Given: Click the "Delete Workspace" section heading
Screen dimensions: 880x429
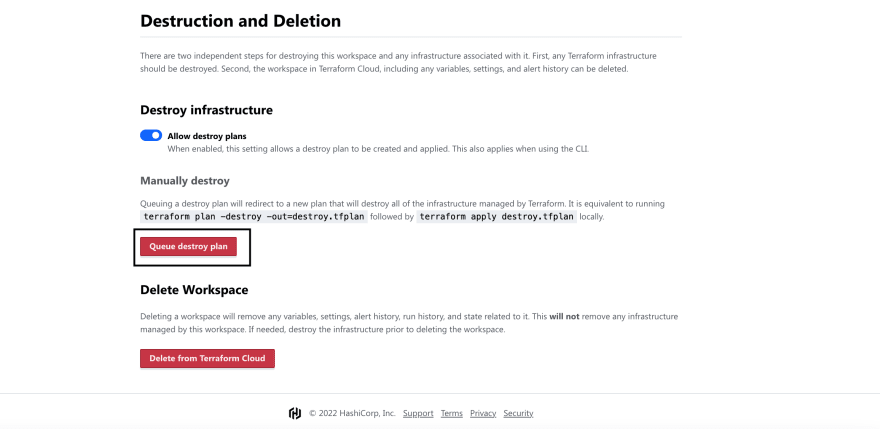Looking at the screenshot, I should (194, 290).
